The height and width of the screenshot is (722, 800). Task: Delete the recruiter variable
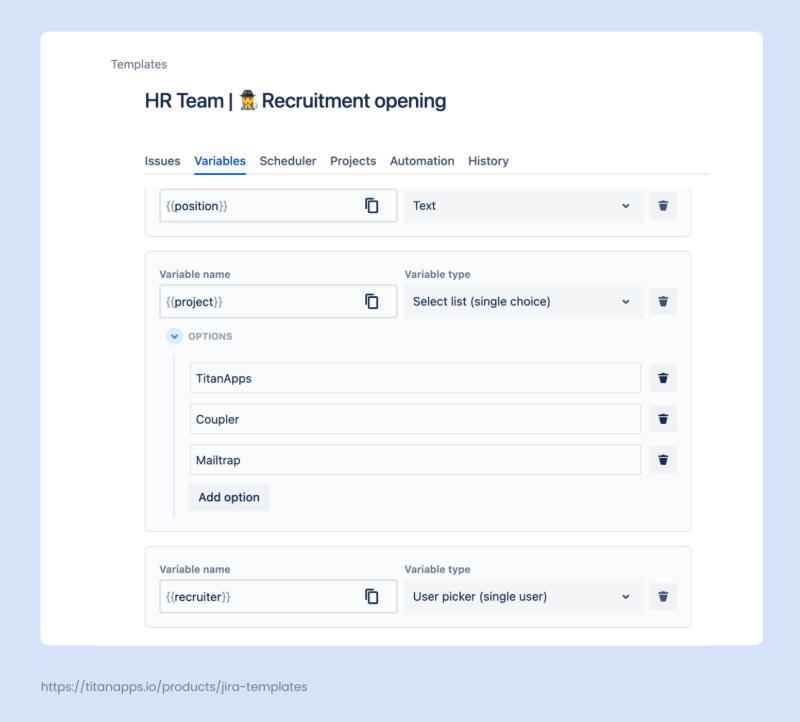click(x=663, y=597)
